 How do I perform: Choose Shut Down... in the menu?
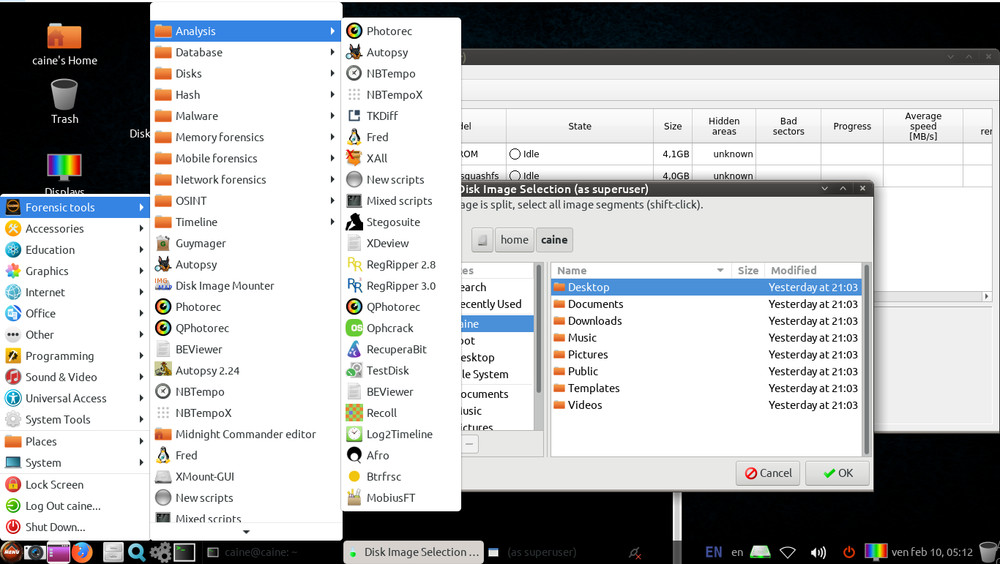click(55, 527)
